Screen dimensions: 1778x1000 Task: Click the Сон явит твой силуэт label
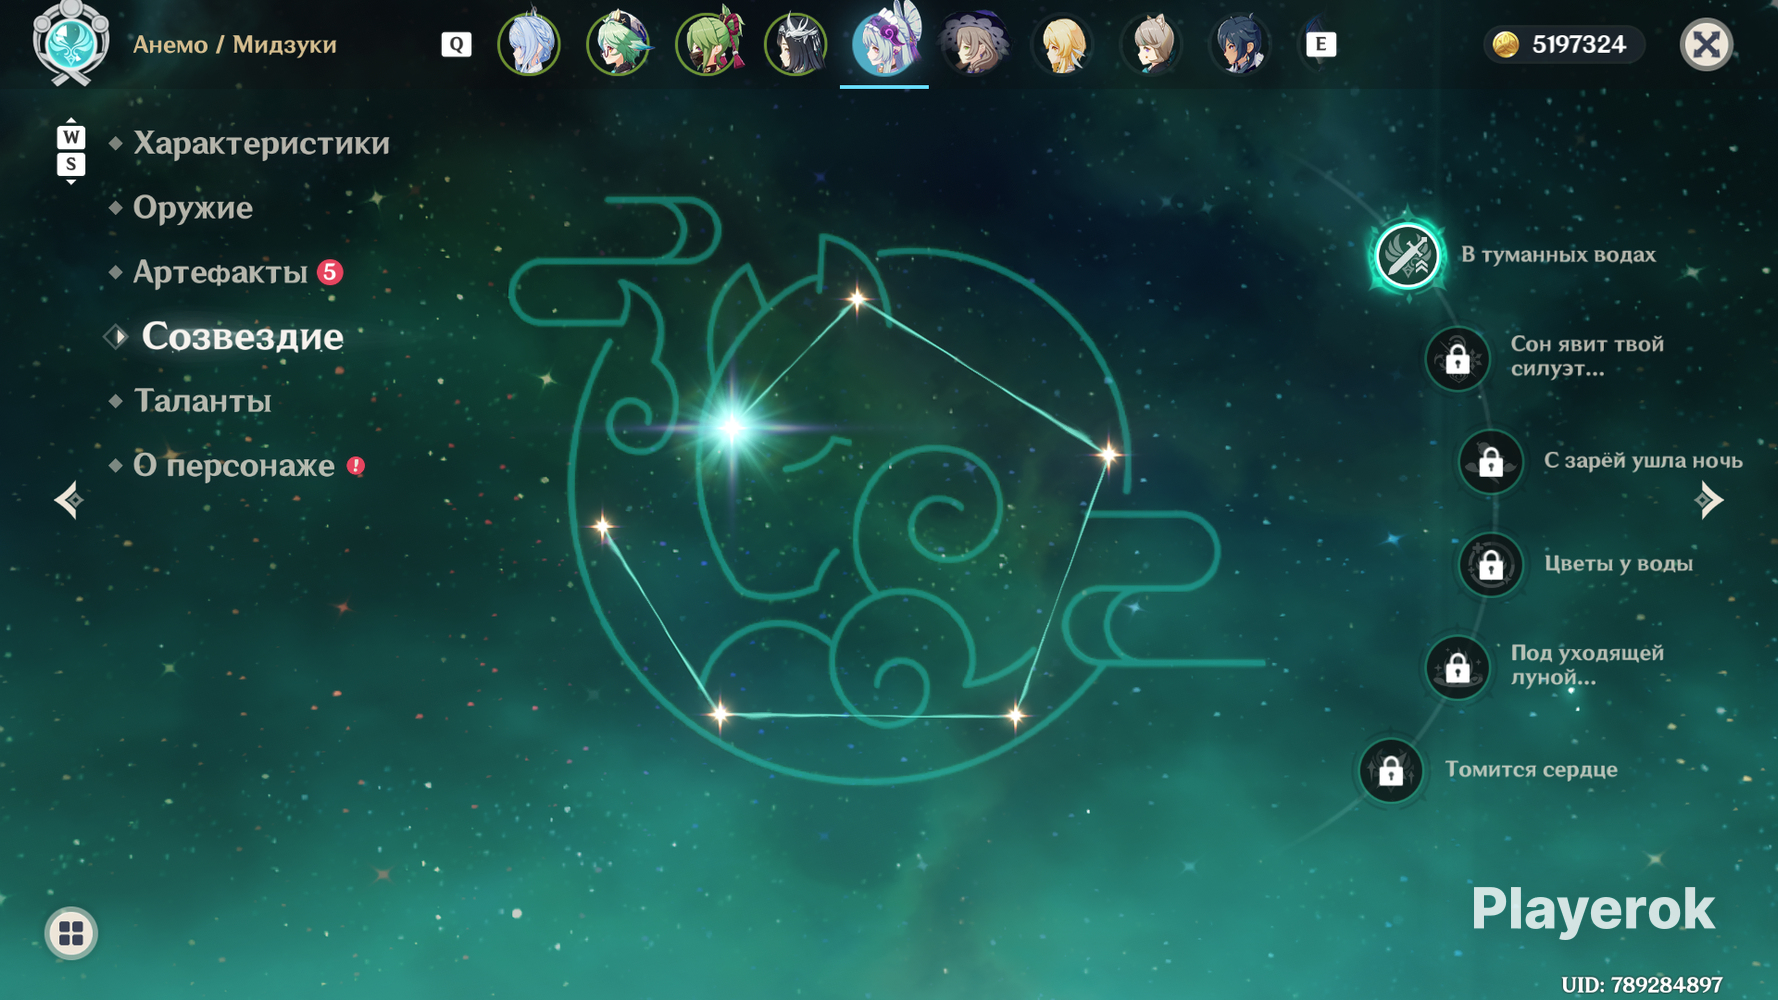coord(1587,356)
